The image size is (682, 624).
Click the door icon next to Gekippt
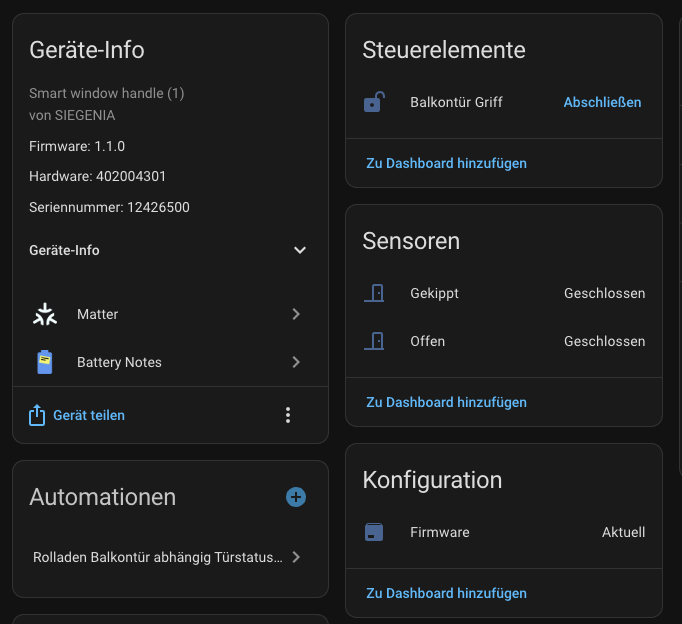pos(374,293)
